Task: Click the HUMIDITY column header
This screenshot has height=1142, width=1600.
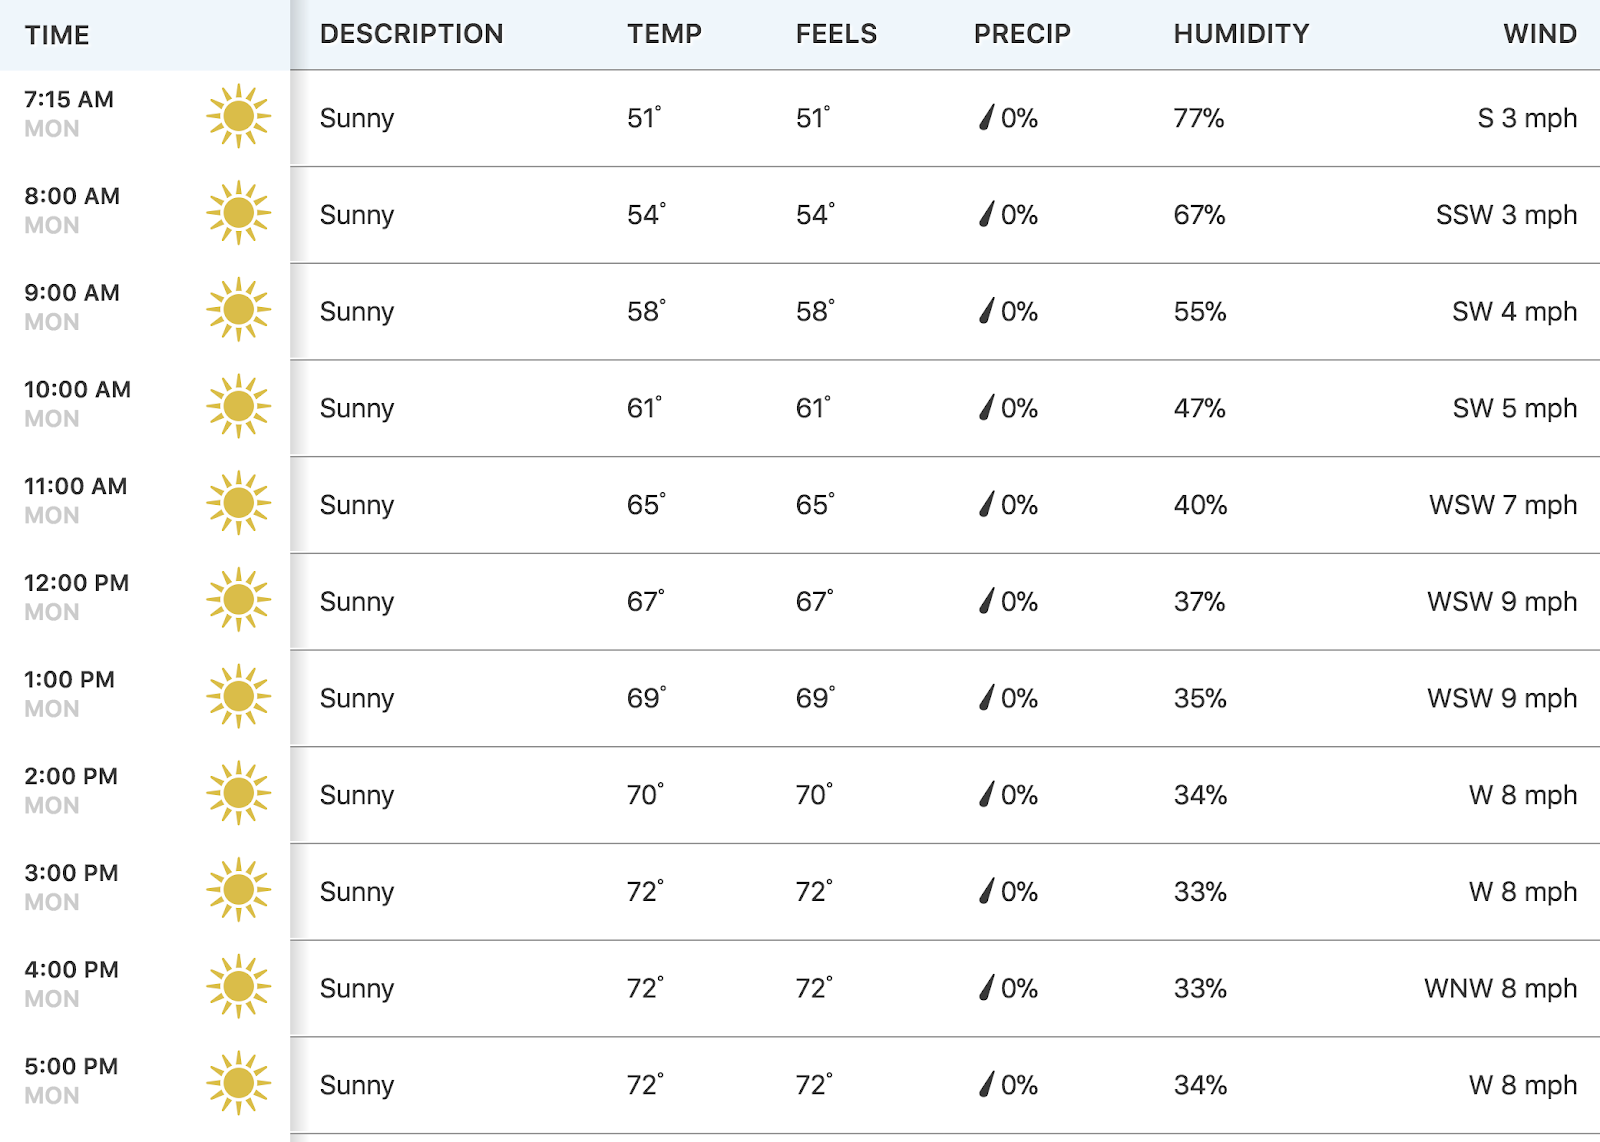Action: point(1241,34)
